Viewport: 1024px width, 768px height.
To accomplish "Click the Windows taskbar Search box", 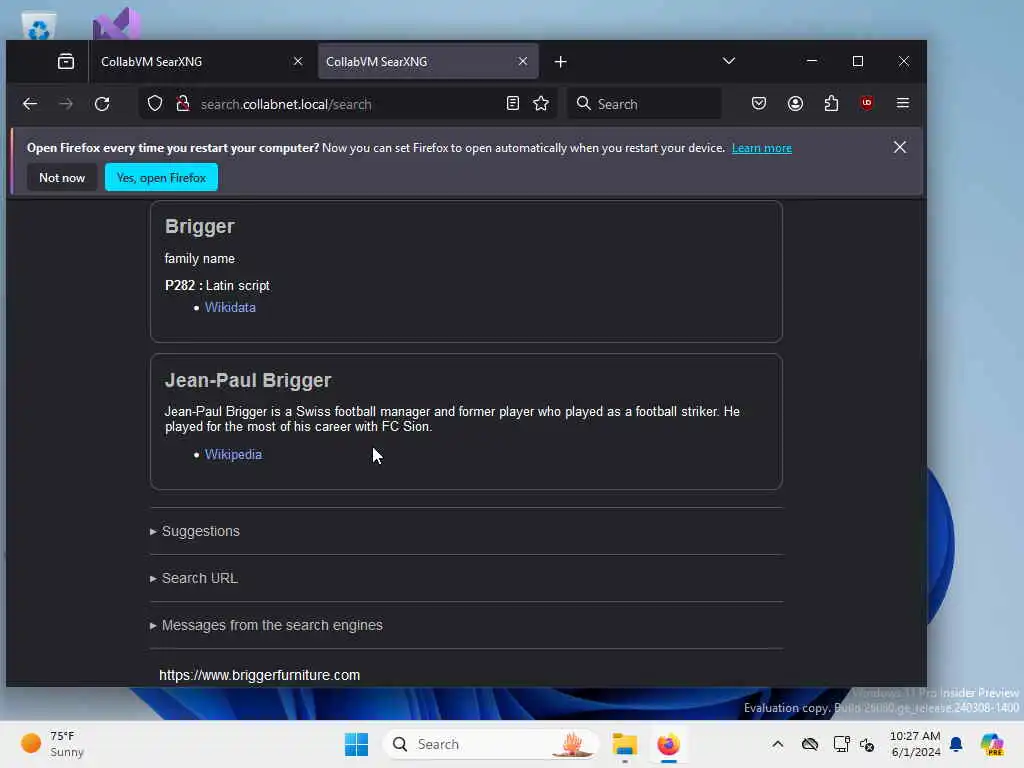I will point(491,744).
